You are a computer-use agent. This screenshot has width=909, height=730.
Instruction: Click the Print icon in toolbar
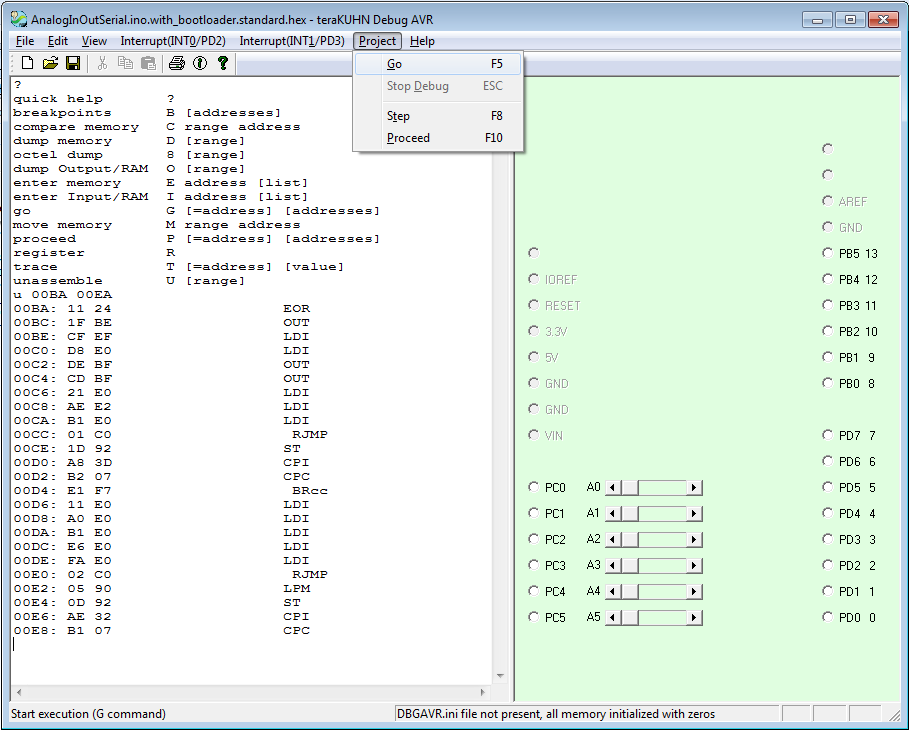[177, 63]
